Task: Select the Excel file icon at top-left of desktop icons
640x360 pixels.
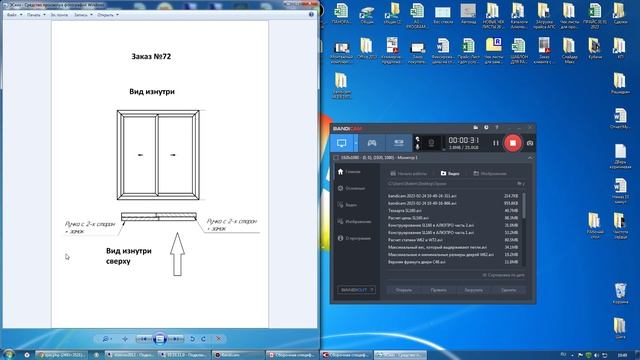Action: click(341, 13)
